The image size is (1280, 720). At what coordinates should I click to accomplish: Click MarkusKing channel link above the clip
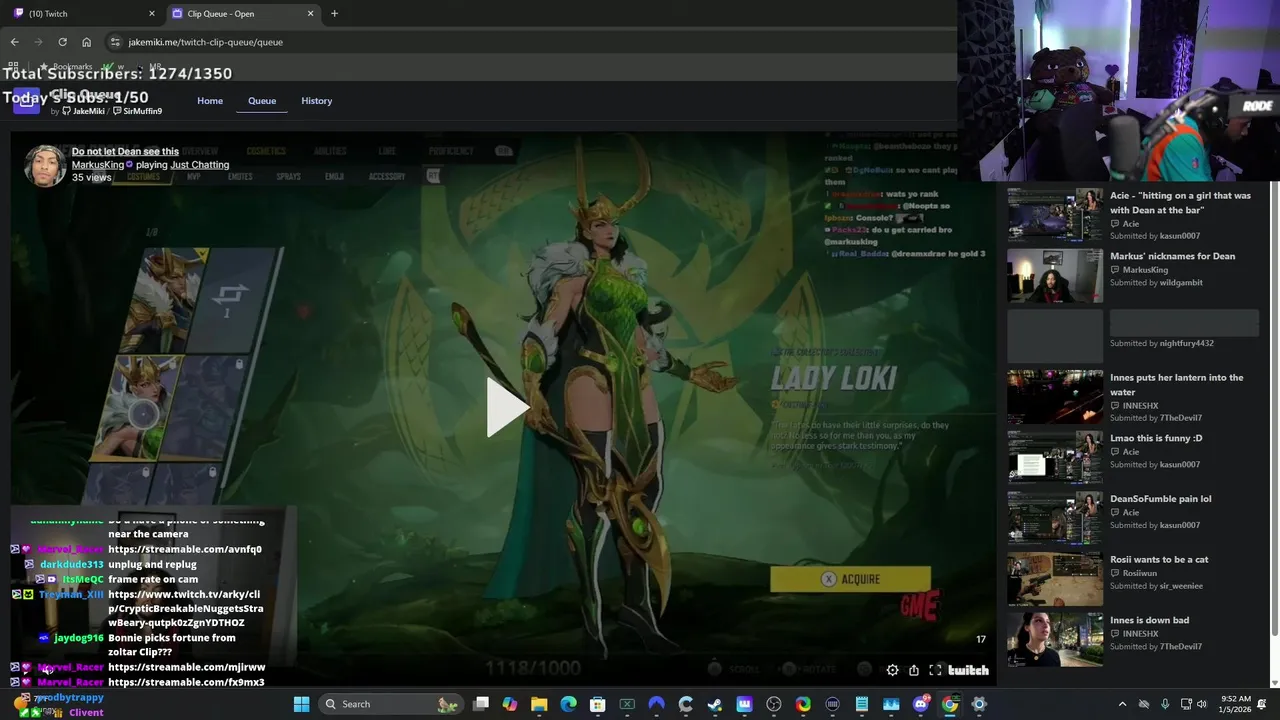(97, 165)
